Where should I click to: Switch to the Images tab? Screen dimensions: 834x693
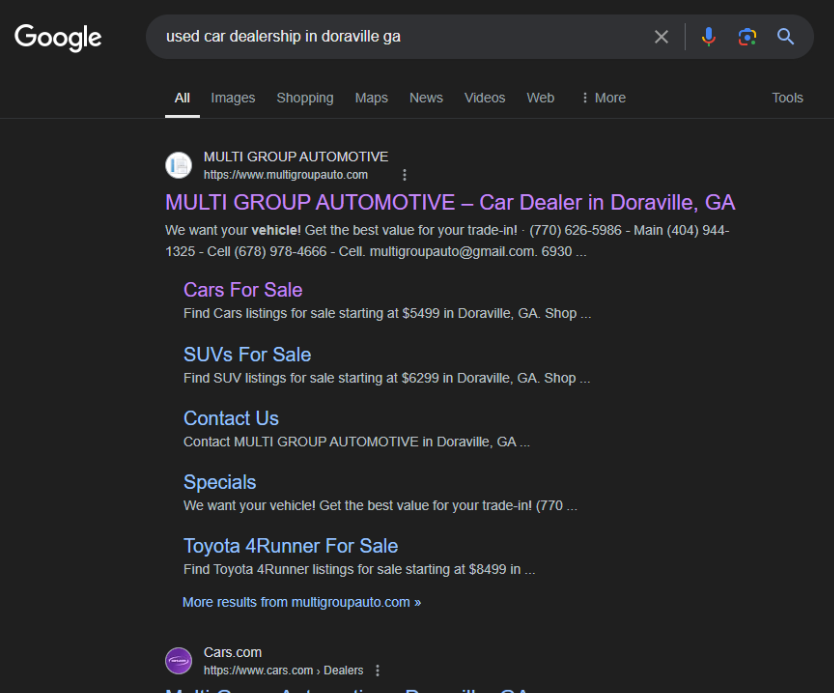pyautogui.click(x=233, y=98)
